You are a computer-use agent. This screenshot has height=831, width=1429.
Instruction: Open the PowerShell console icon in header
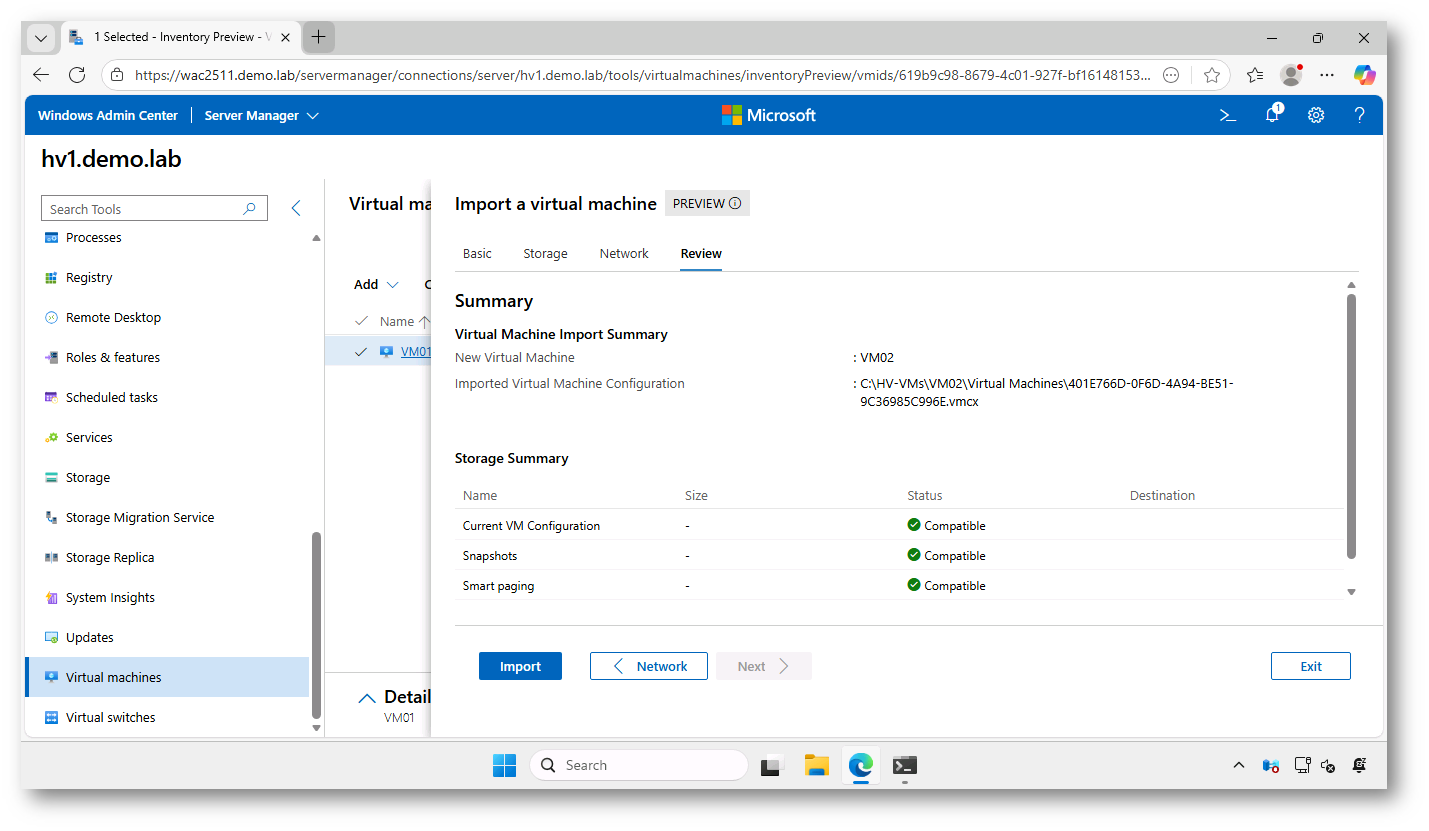1228,115
